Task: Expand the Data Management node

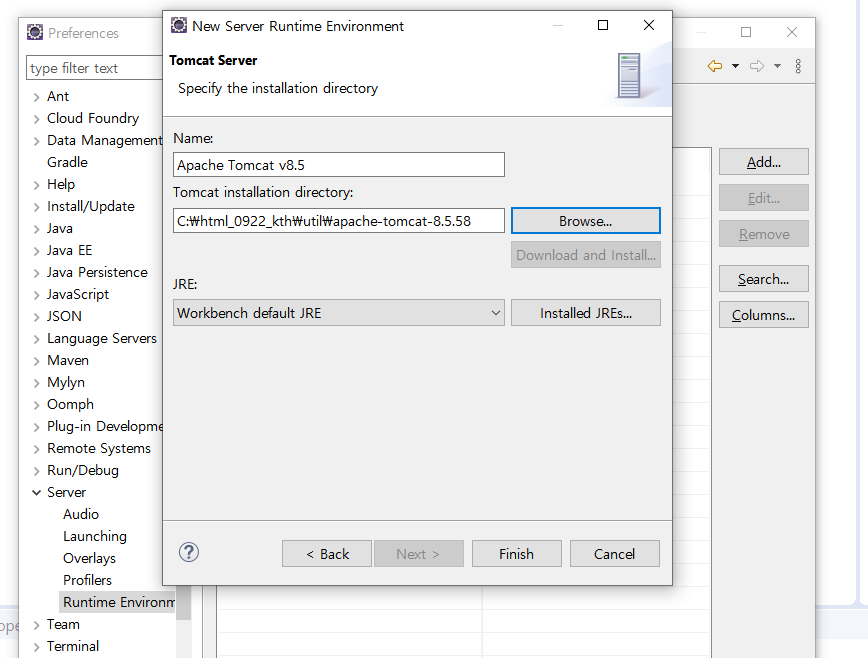Action: click(x=37, y=141)
